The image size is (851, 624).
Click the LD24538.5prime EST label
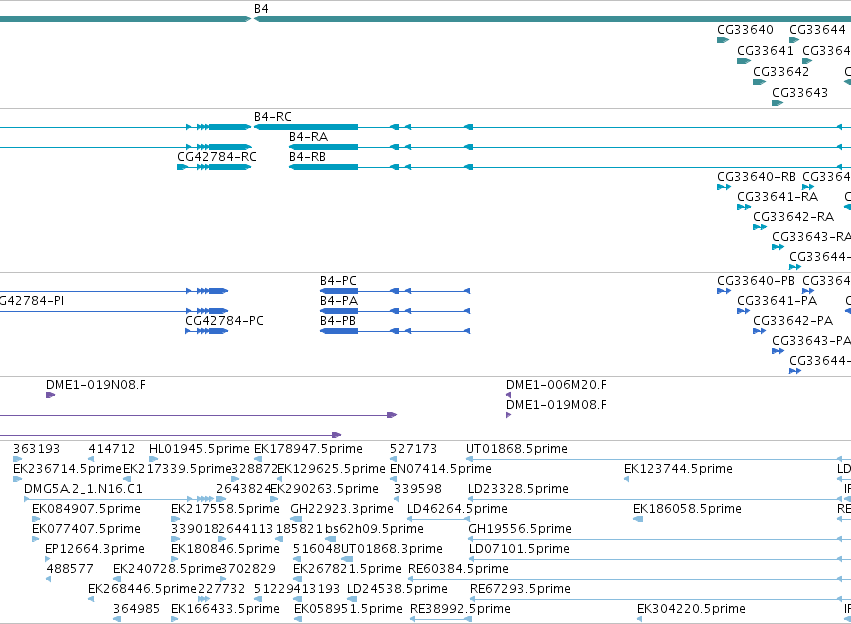tap(397, 590)
